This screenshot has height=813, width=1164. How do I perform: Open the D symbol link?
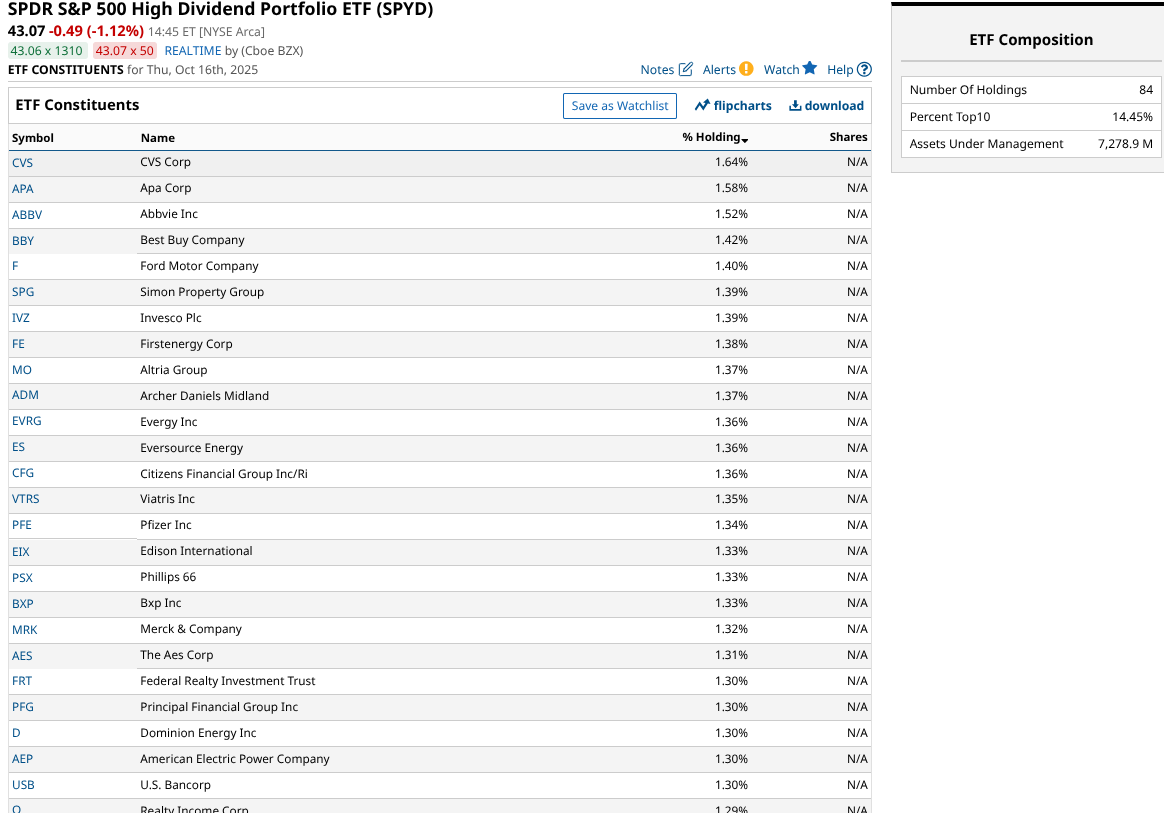pyautogui.click(x=16, y=733)
